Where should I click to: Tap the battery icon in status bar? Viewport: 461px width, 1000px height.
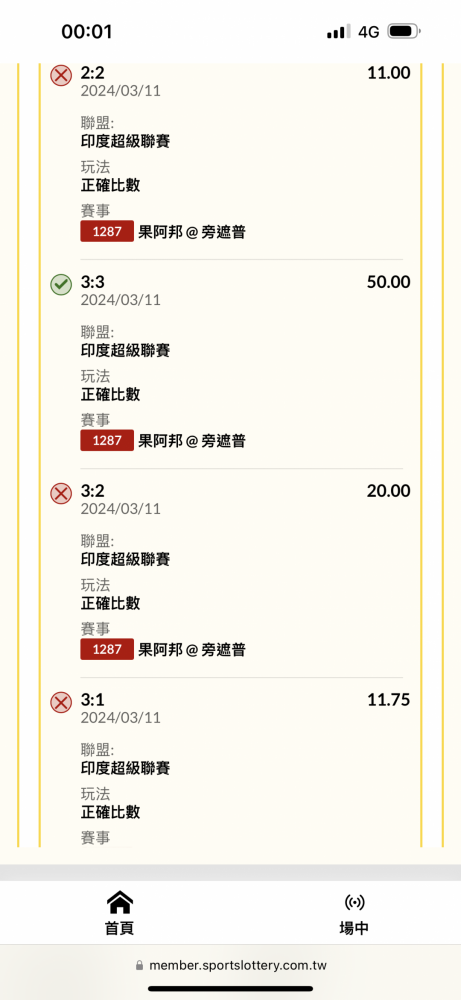(404, 31)
